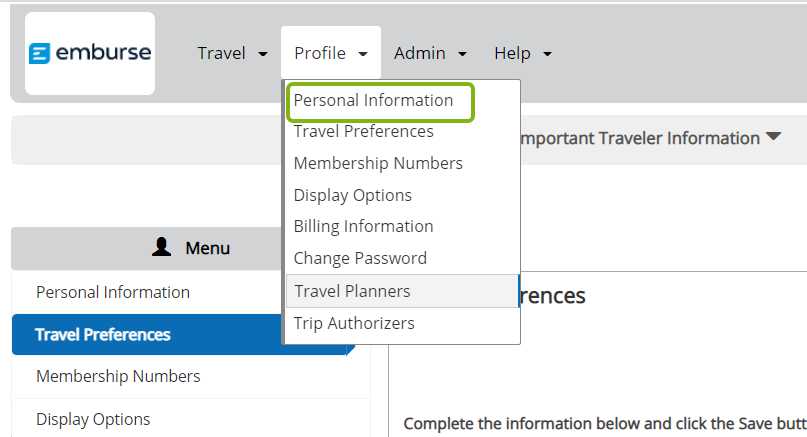Choose Trip Authorizers menu entry
Image resolution: width=807 pixels, height=437 pixels.
click(354, 323)
